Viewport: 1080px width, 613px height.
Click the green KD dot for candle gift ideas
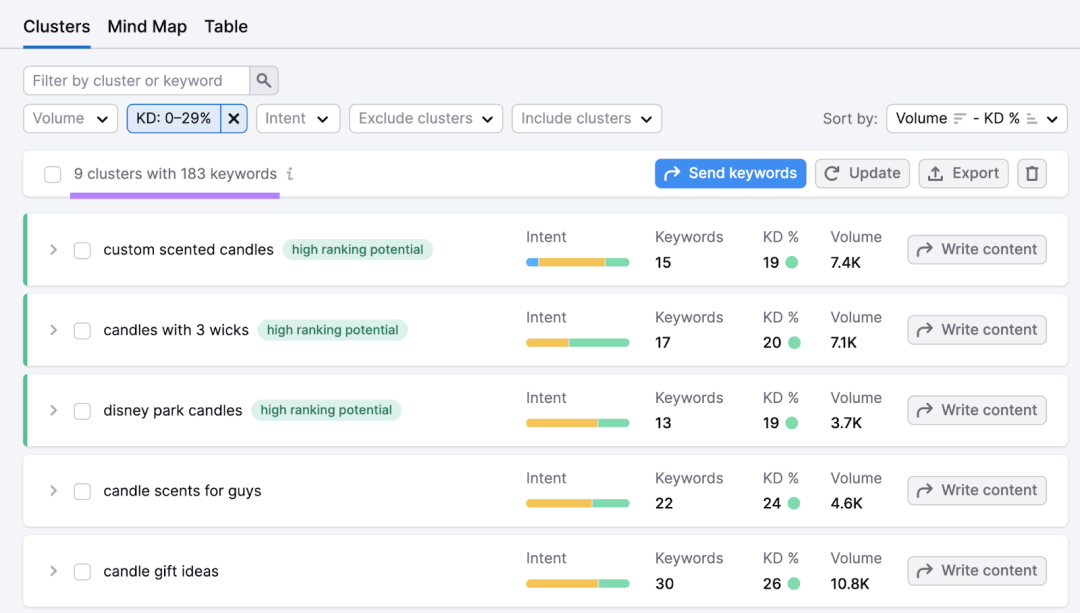794,583
